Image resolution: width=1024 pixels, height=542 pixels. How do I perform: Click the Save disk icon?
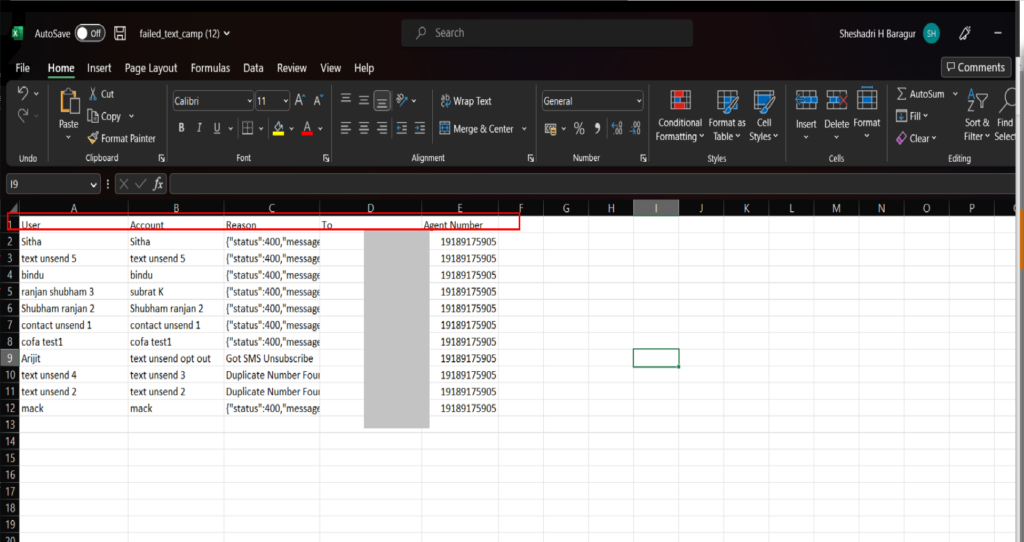(120, 33)
